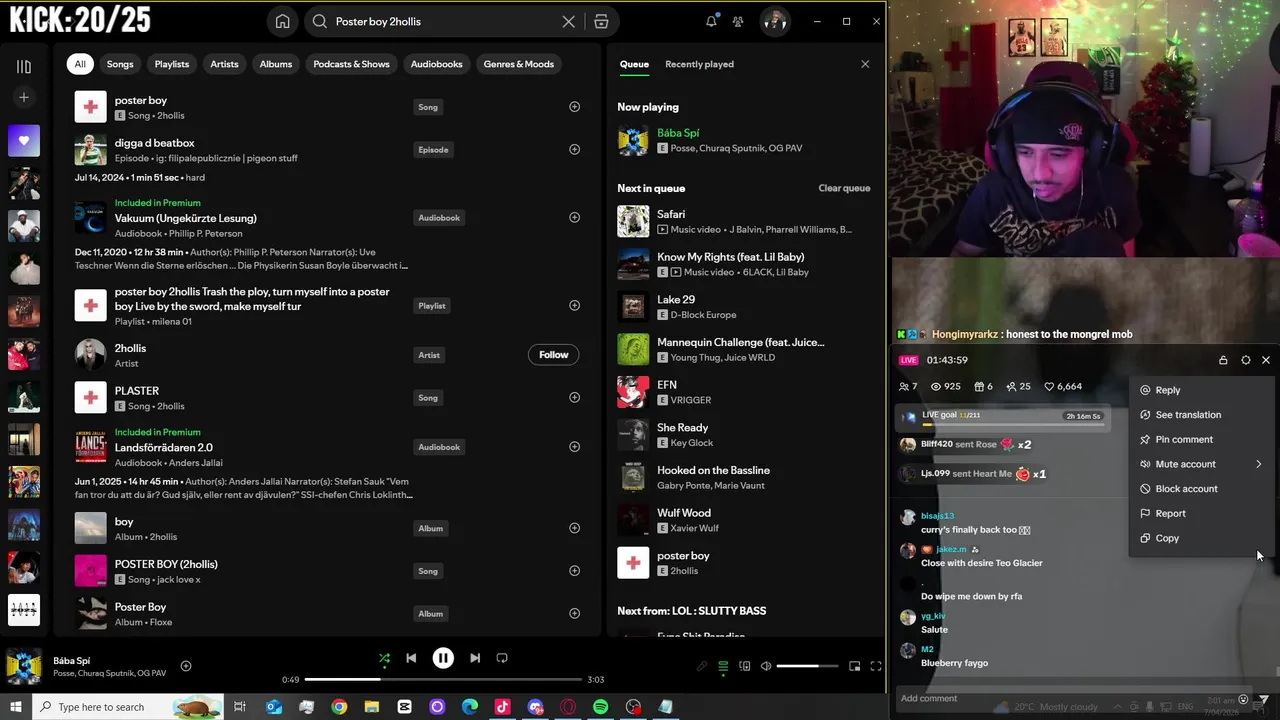
Task: Filter search results by Playlists
Action: tap(172, 64)
